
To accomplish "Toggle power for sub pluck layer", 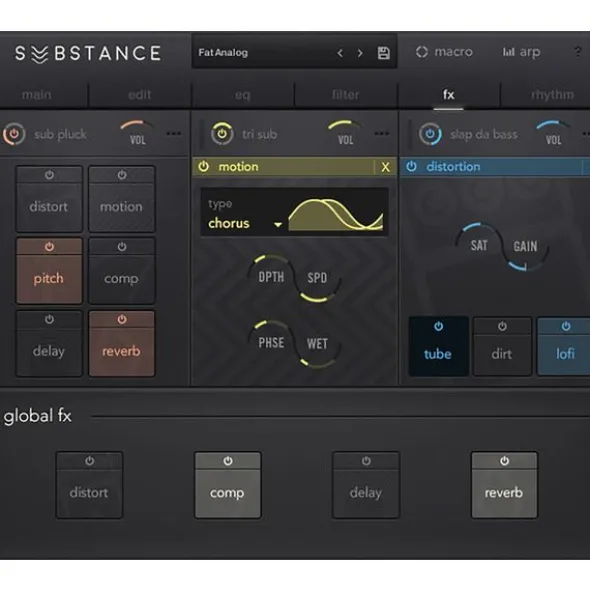I will coord(14,134).
